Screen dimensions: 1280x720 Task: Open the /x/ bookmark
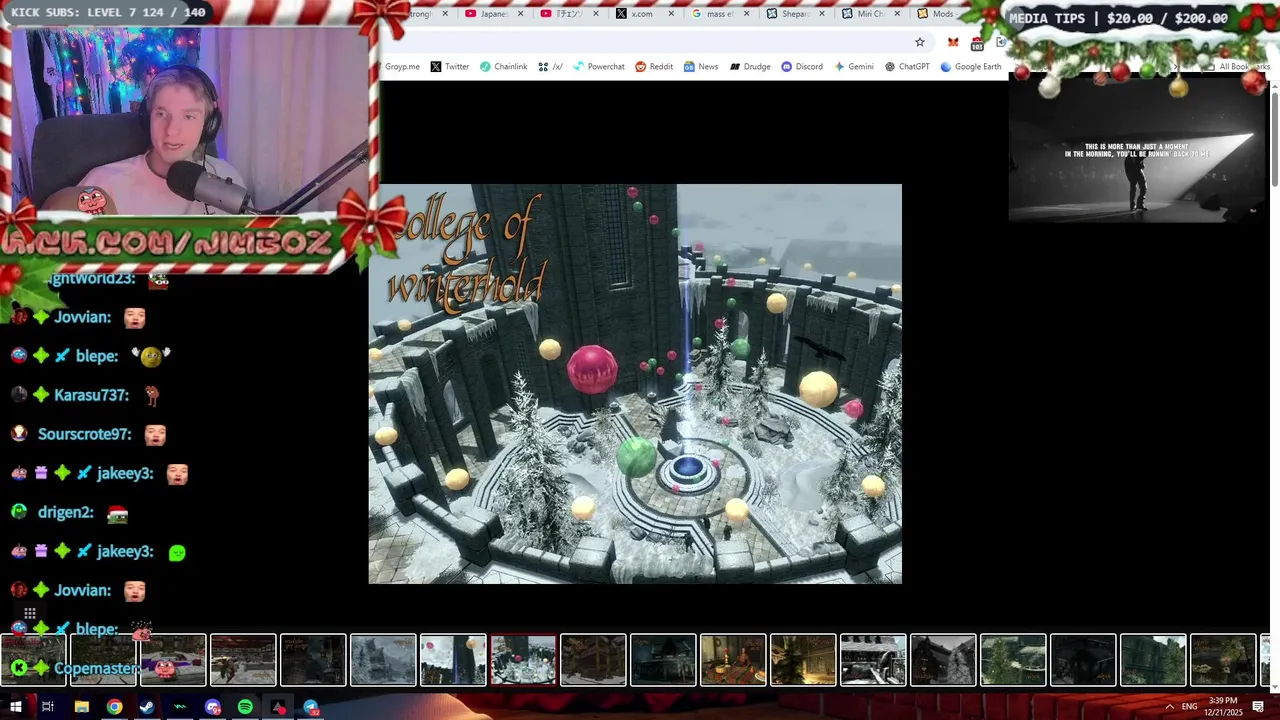550,67
